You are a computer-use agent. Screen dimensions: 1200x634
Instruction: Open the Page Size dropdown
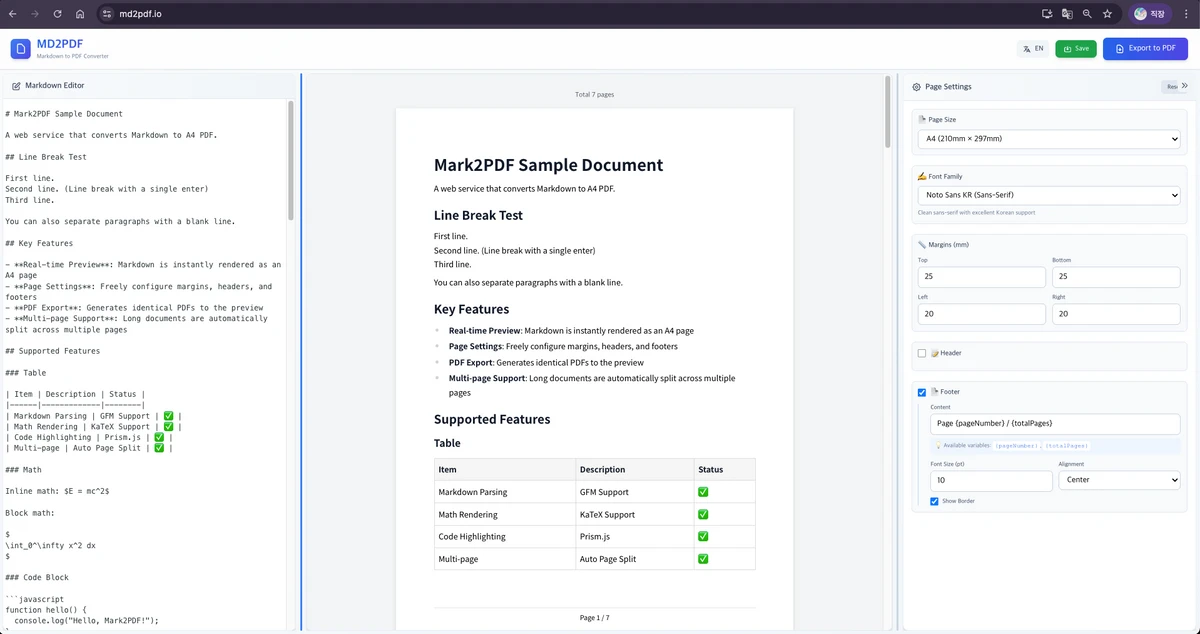coord(1049,139)
